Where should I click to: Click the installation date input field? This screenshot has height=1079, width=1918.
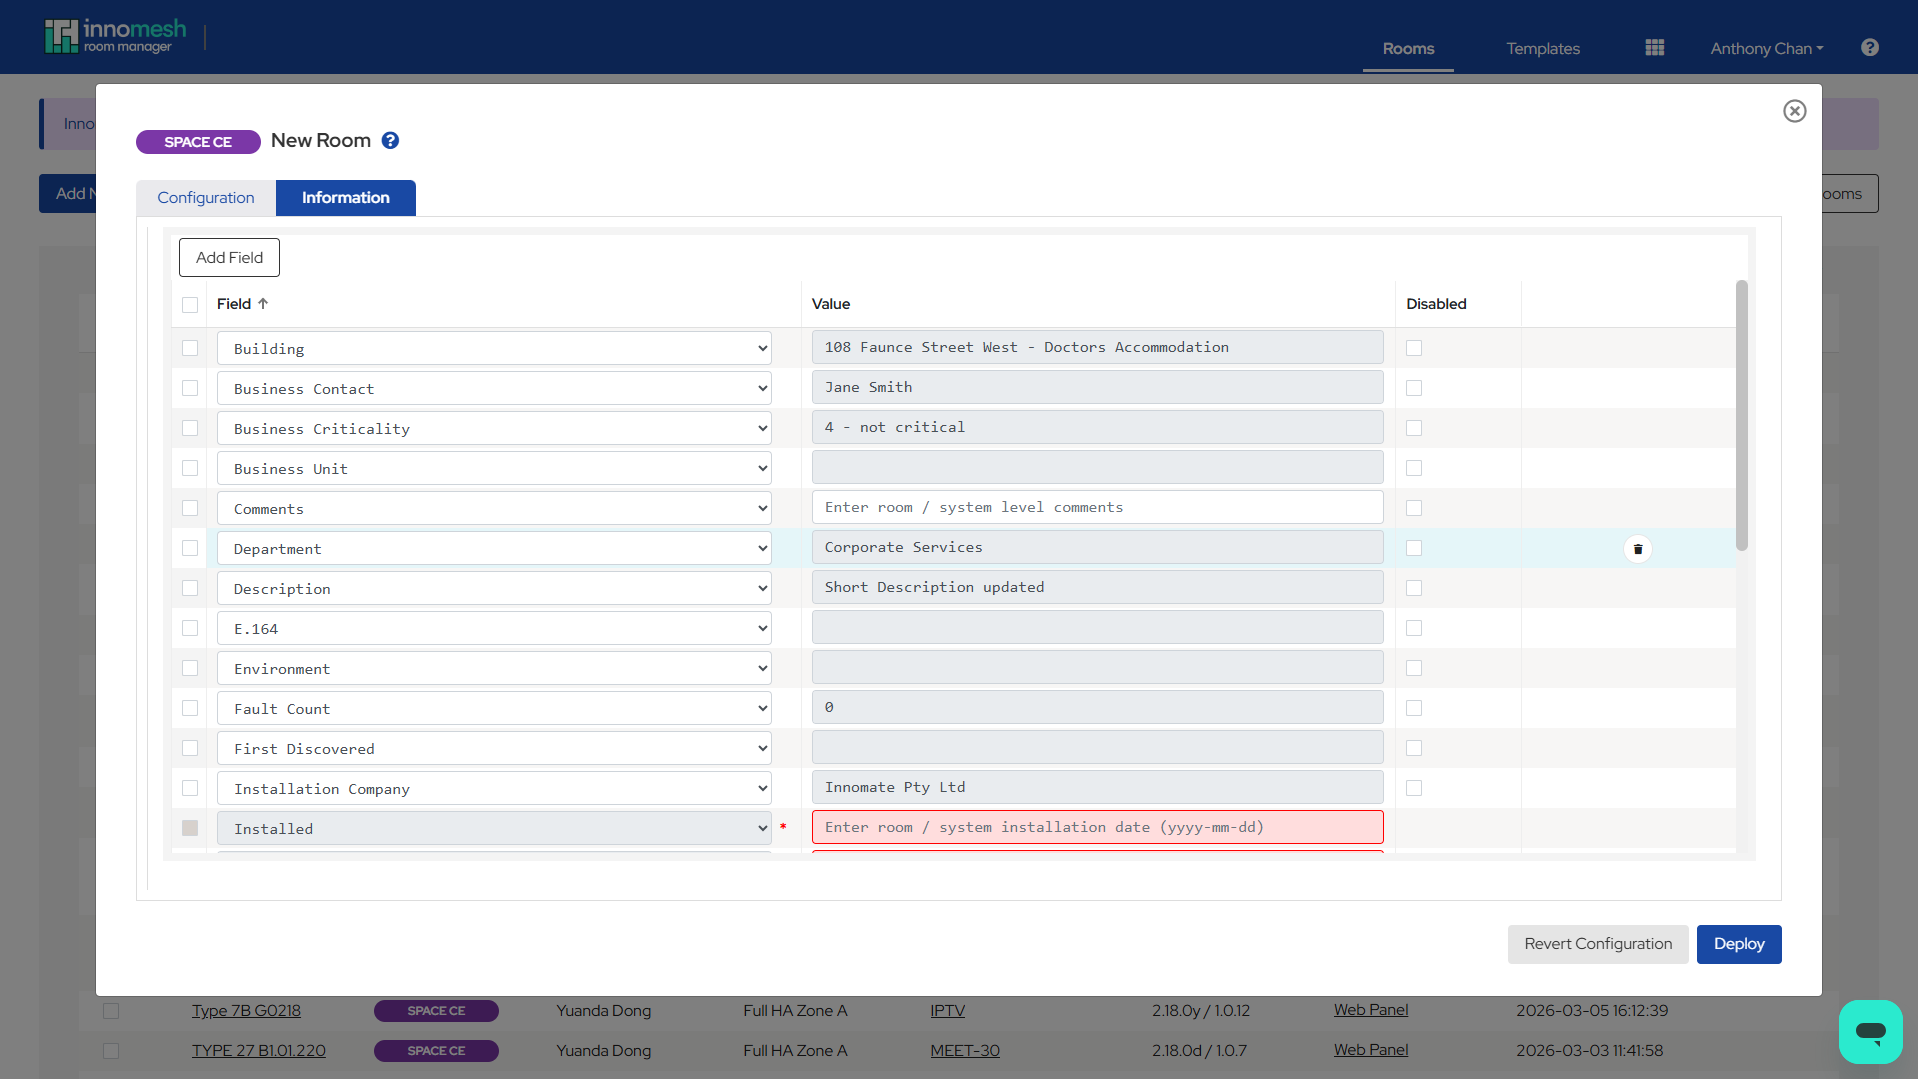tap(1097, 827)
